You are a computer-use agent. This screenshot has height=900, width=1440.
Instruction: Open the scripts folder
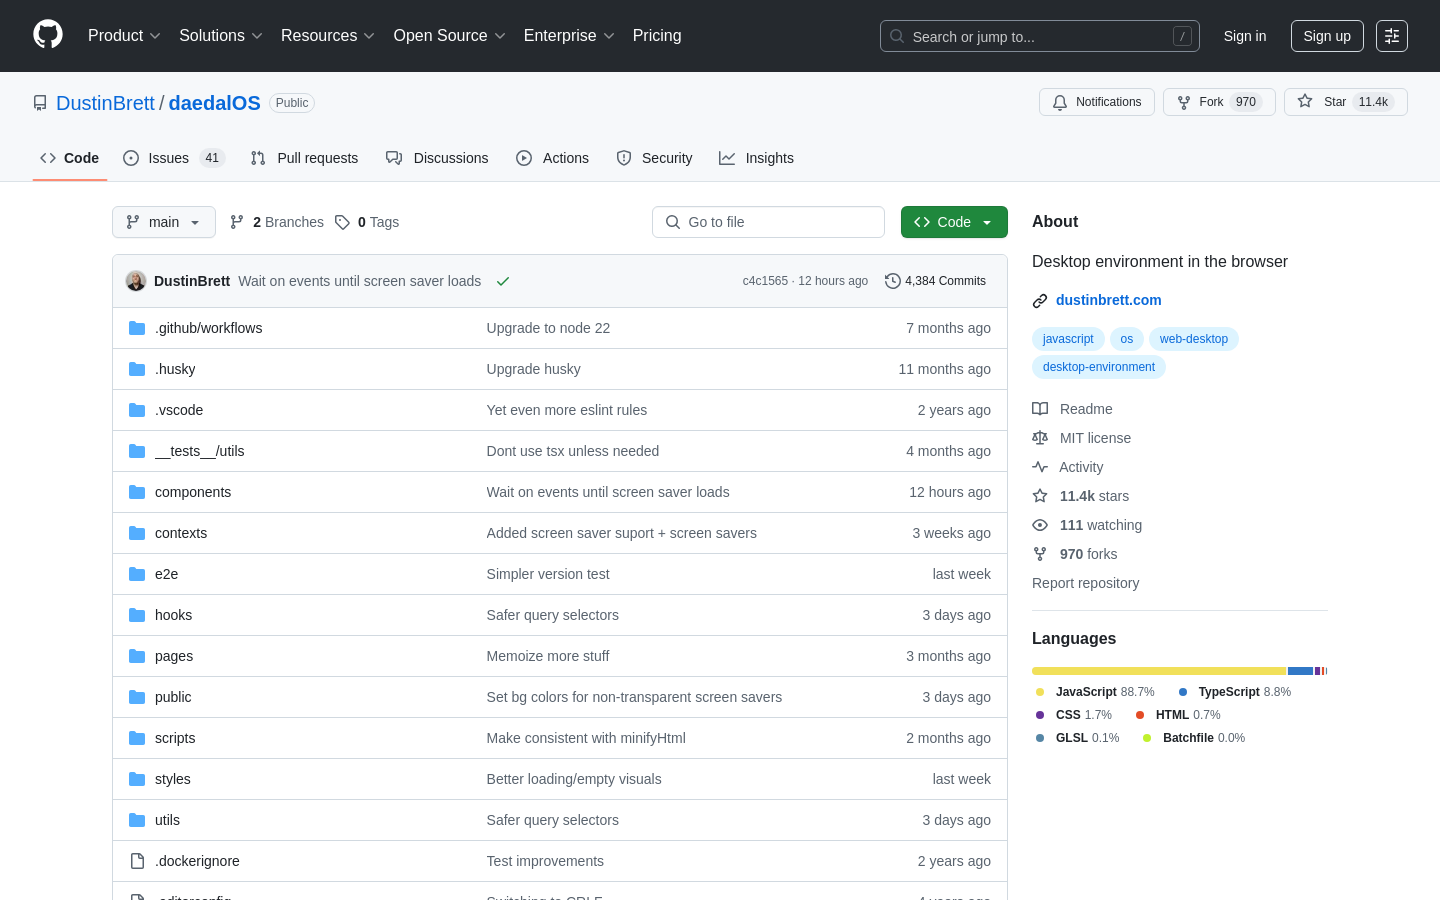point(175,738)
